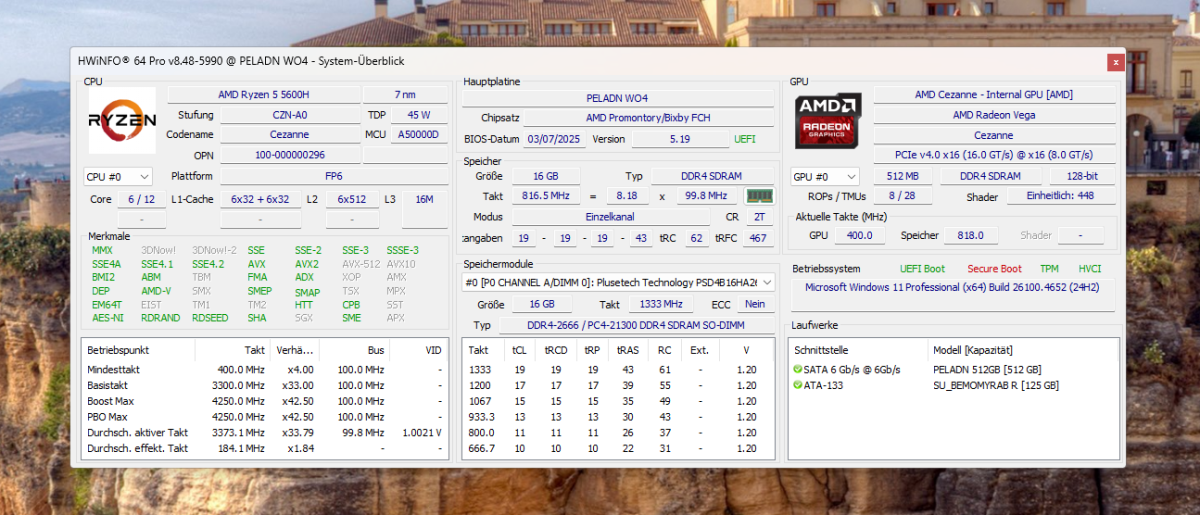The image size is (1200, 515).
Task: Click the Secure Boot label
Action: pyautogui.click(x=994, y=269)
